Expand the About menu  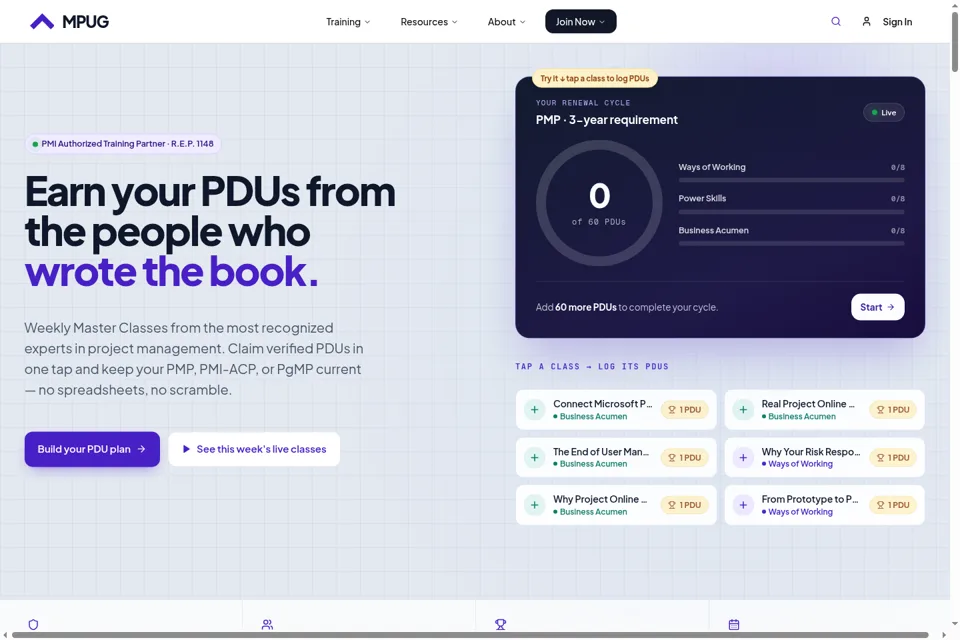coord(506,21)
